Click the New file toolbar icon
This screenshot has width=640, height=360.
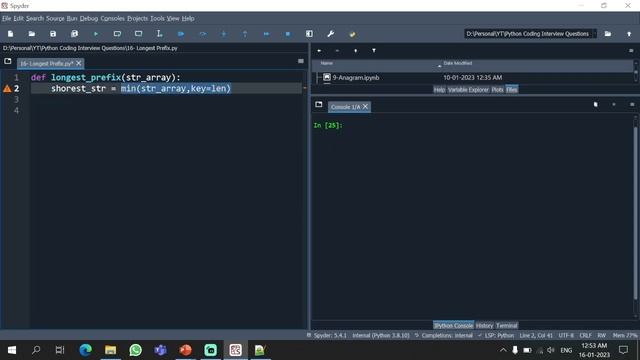(x=11, y=34)
